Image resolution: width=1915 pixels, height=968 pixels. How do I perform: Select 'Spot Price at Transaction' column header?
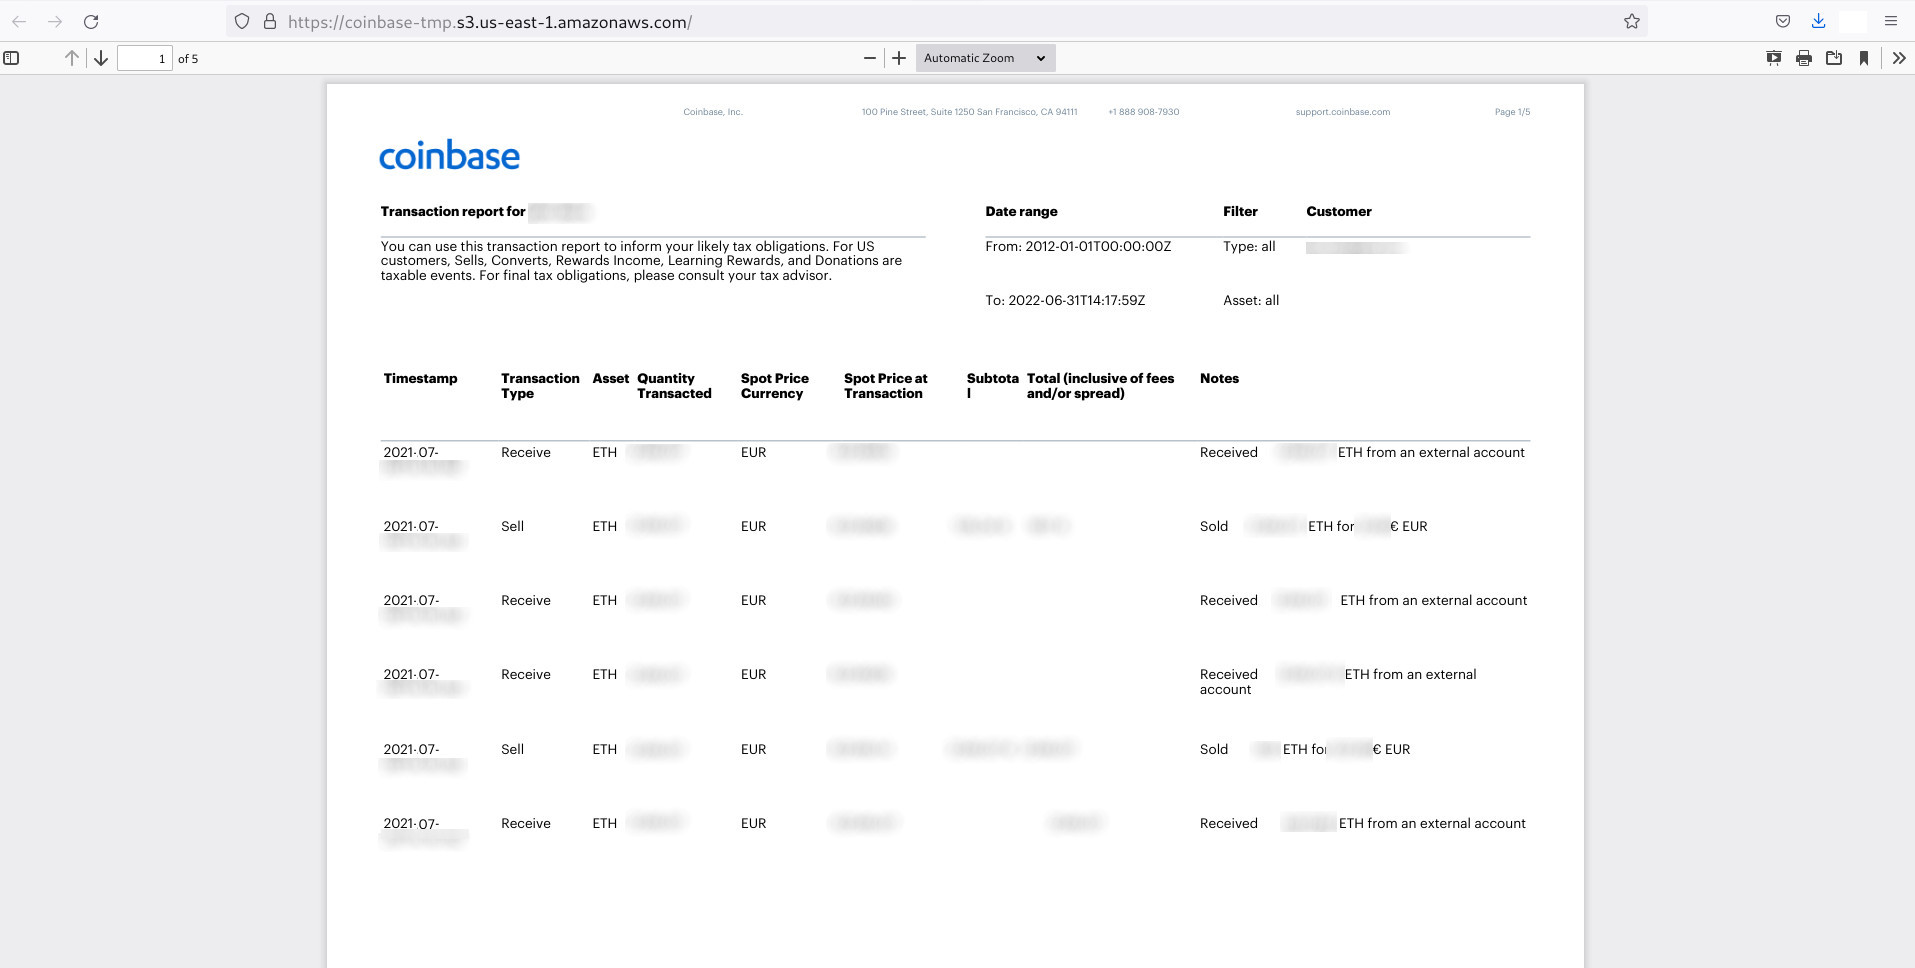point(886,386)
